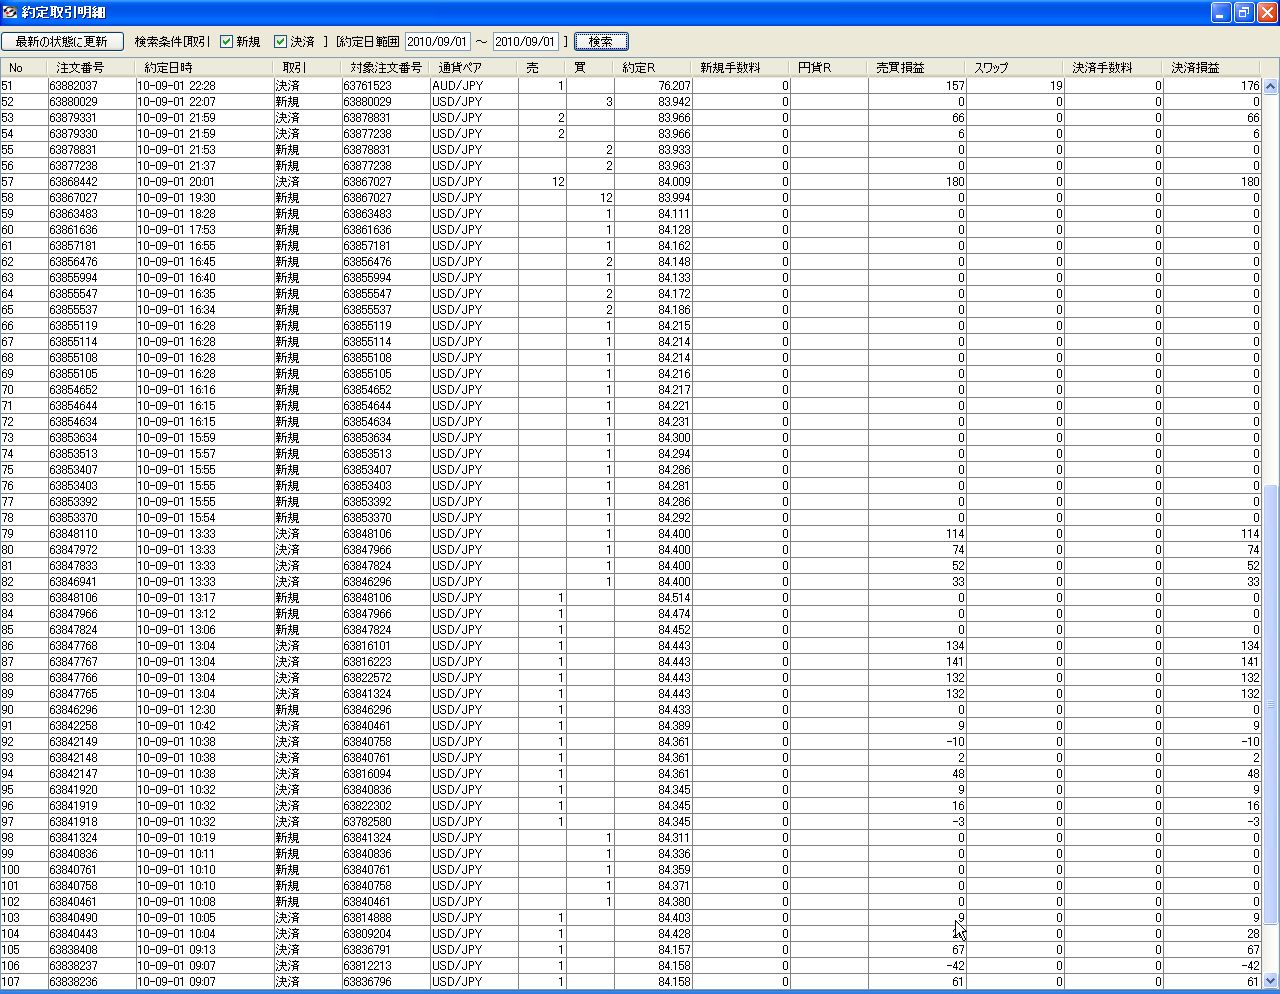This screenshot has height=994, width=1280.
Task: Select order number 63840490
Action: coord(73,918)
